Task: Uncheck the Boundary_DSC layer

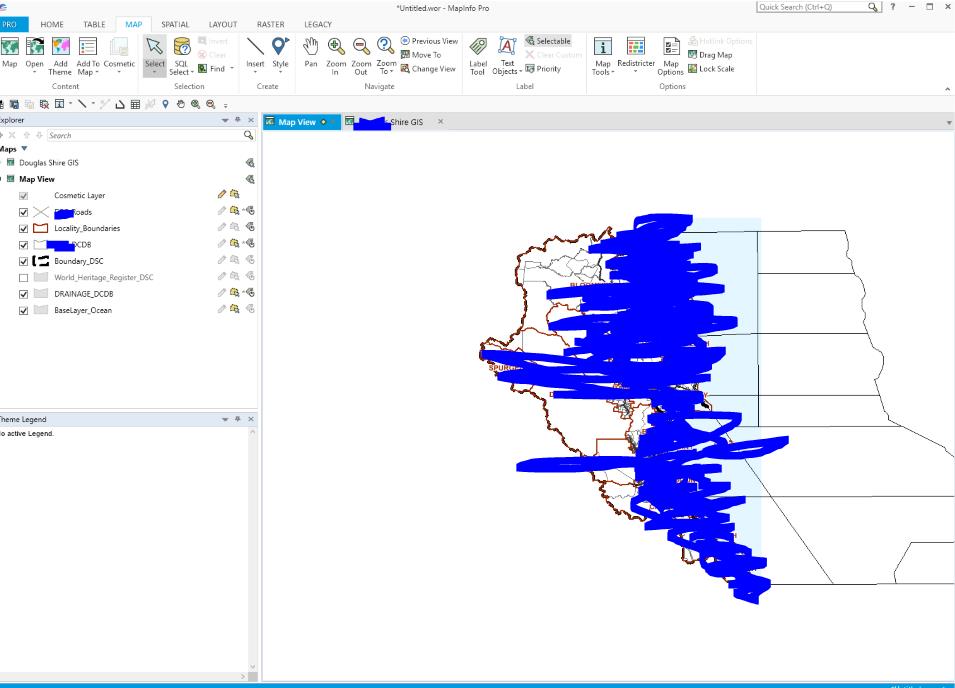Action: [23, 261]
